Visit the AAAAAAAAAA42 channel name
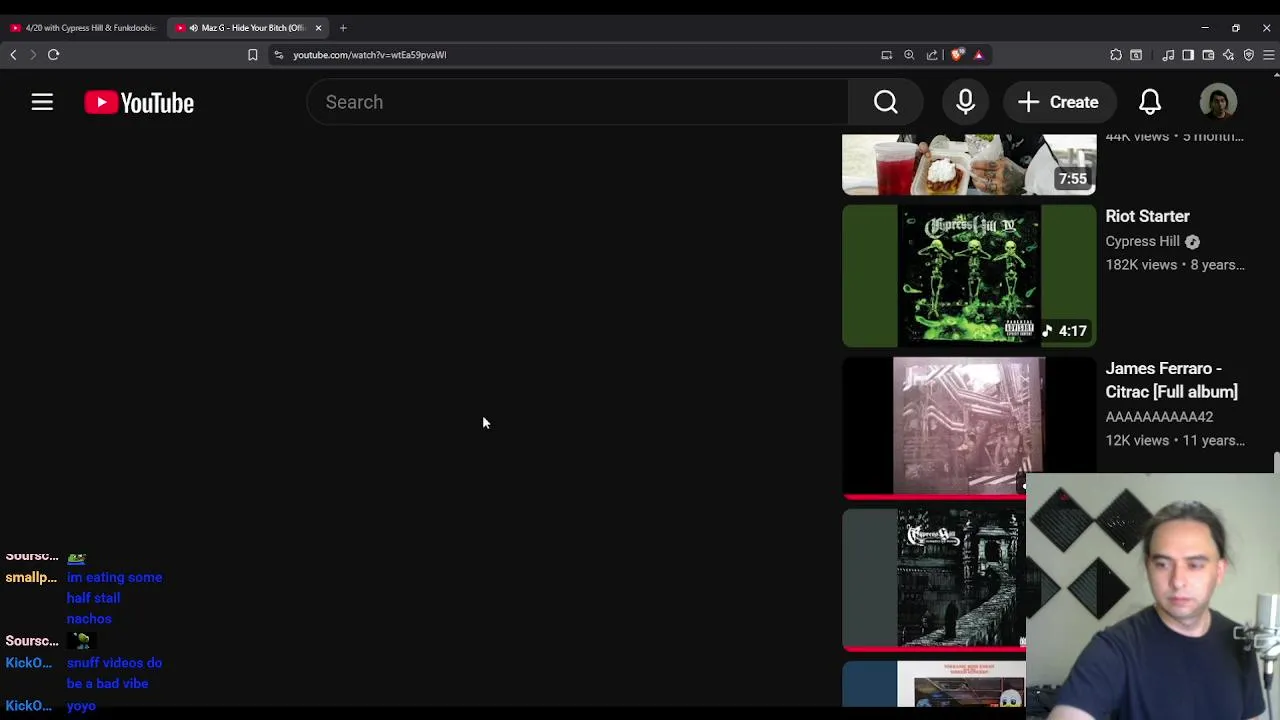Screen dimensions: 1280x720 coord(1159,417)
